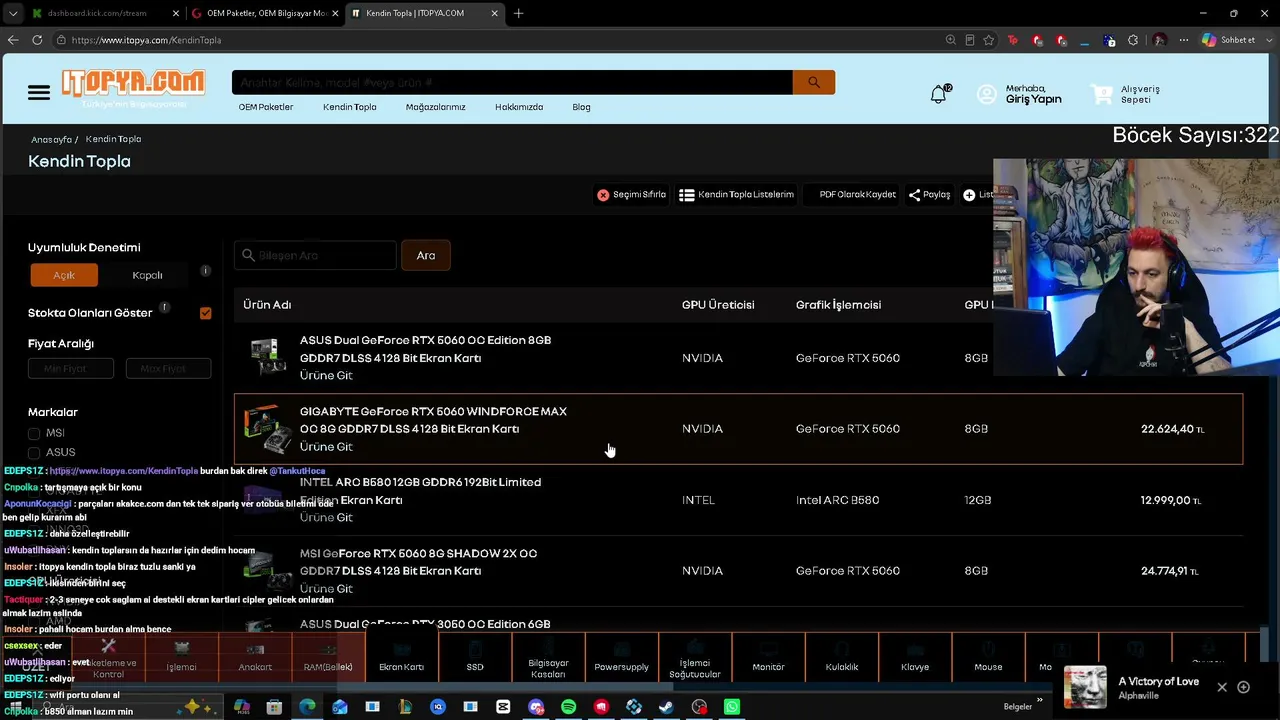The width and height of the screenshot is (1280, 720).
Task: Click the main site search box
Action: pos(512,83)
